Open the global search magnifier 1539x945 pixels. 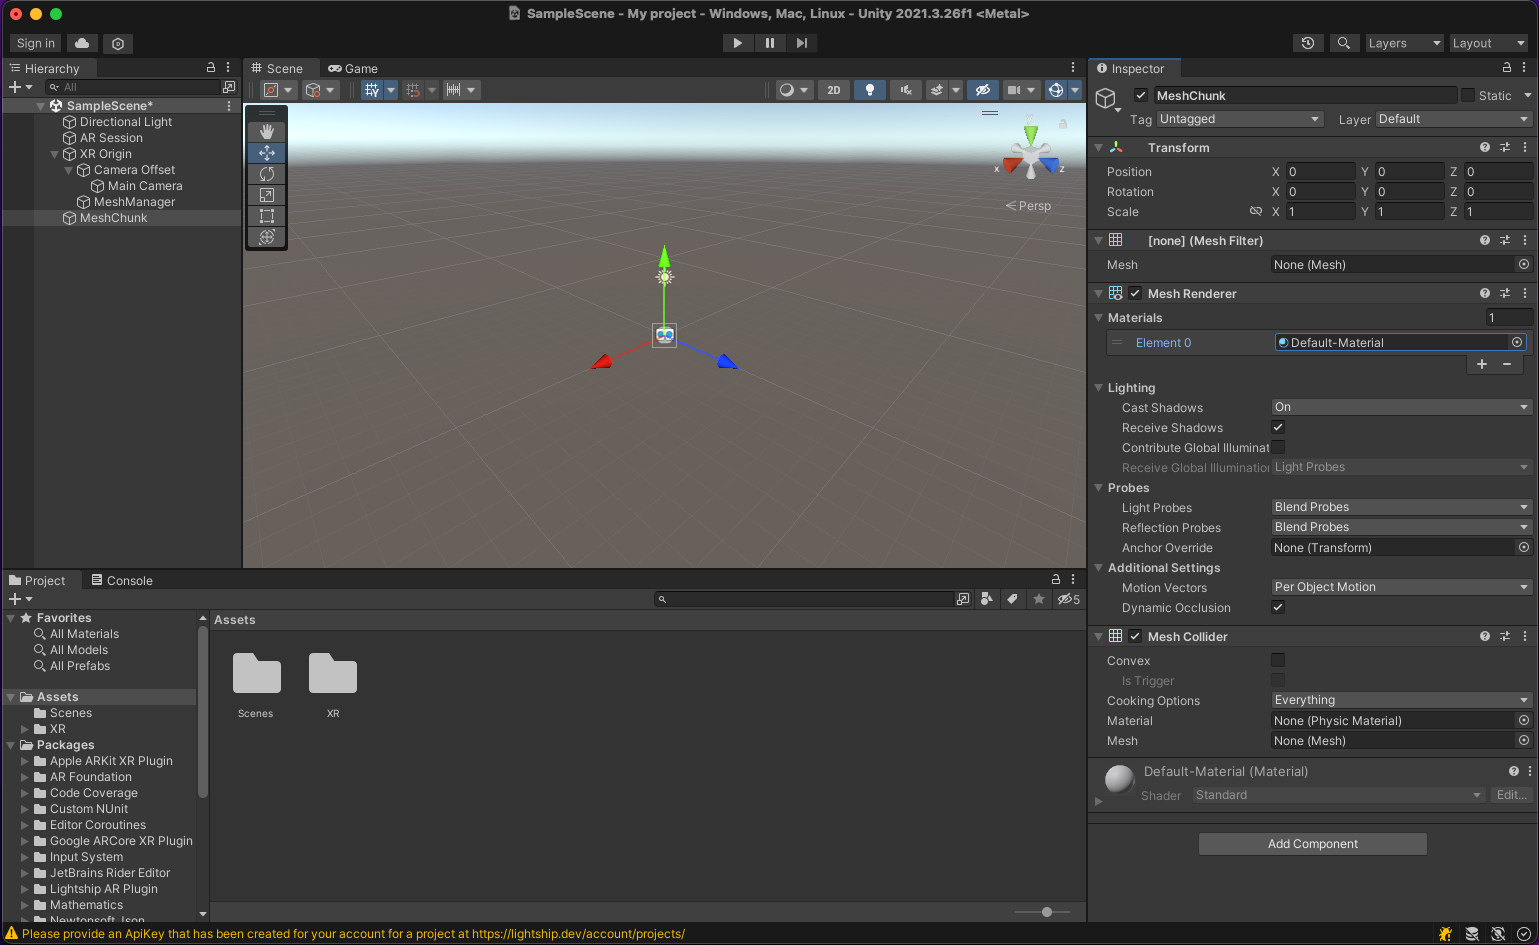[1343, 43]
